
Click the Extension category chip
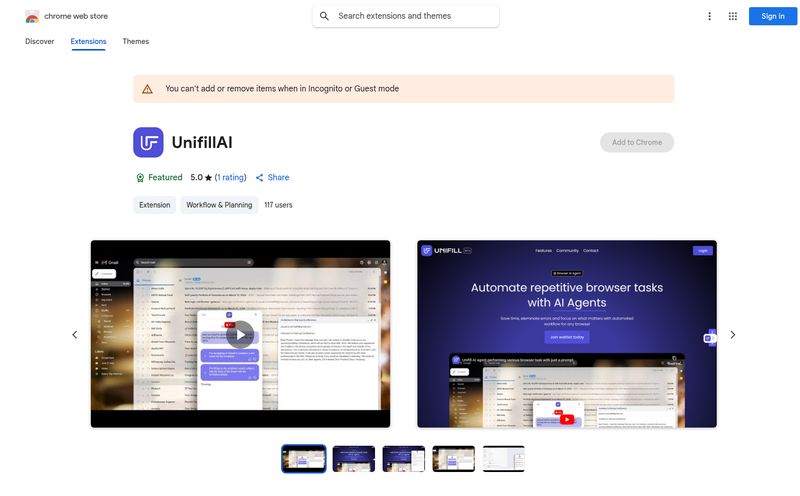point(155,205)
